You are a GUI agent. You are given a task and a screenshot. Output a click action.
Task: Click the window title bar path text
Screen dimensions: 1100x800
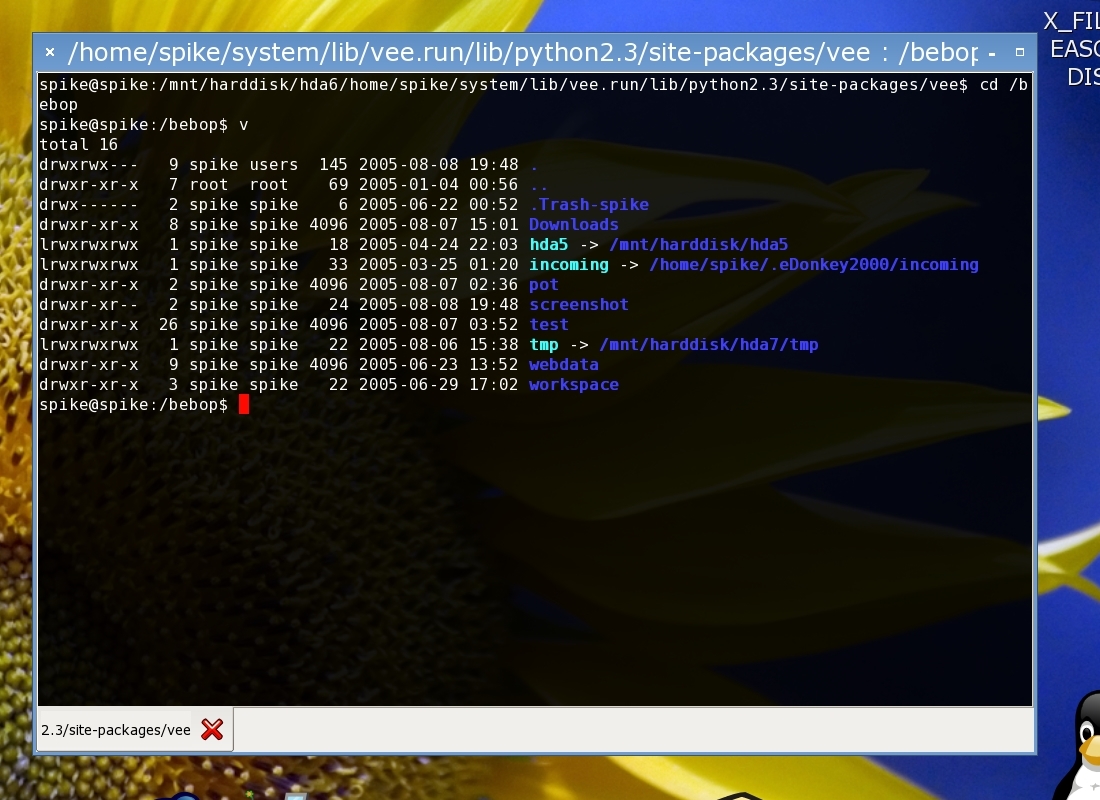coord(520,52)
